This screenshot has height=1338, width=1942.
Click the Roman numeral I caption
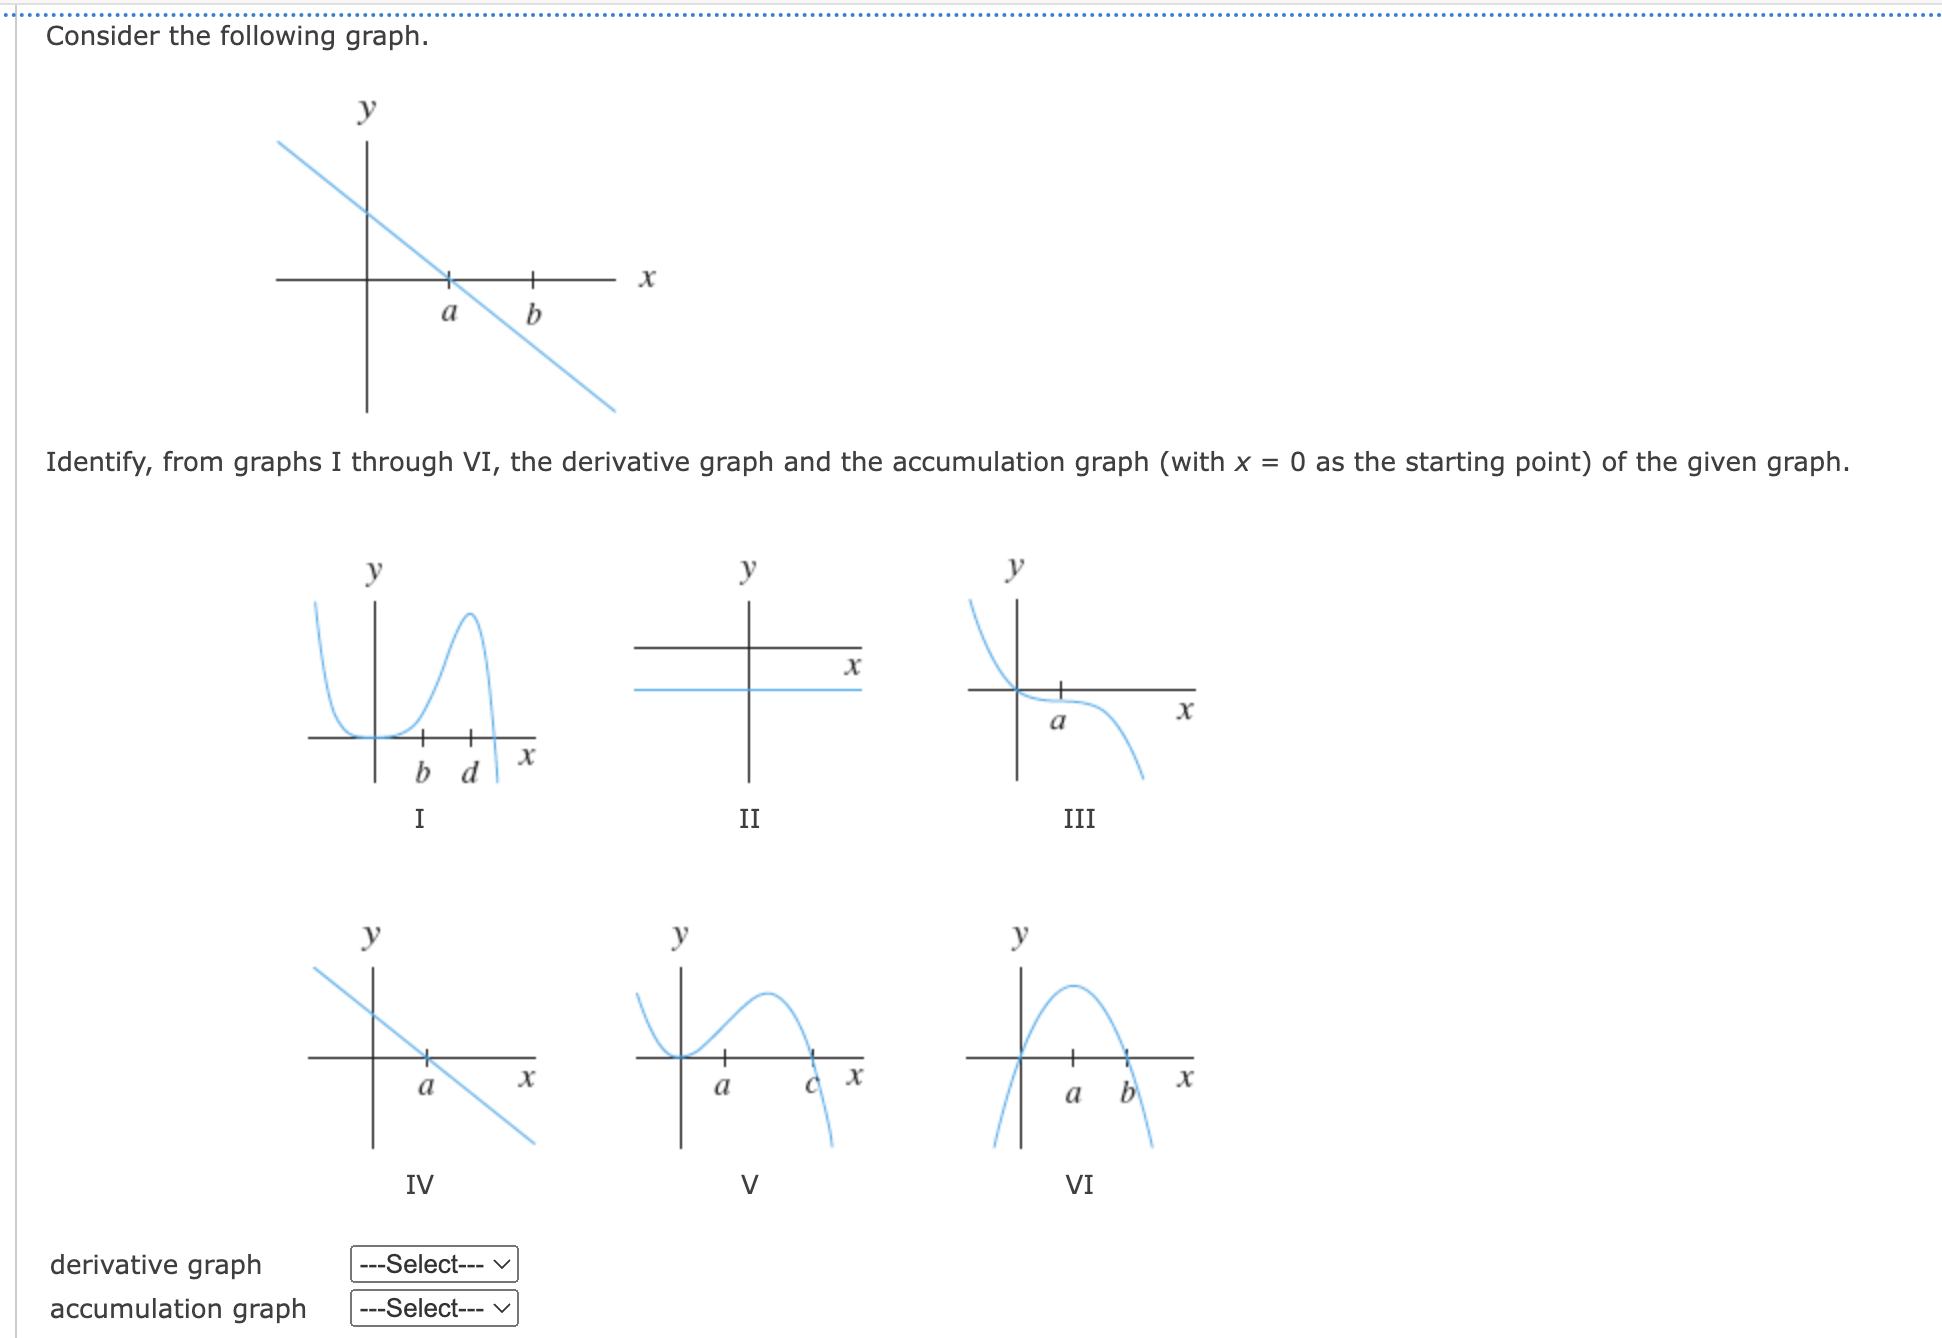420,819
